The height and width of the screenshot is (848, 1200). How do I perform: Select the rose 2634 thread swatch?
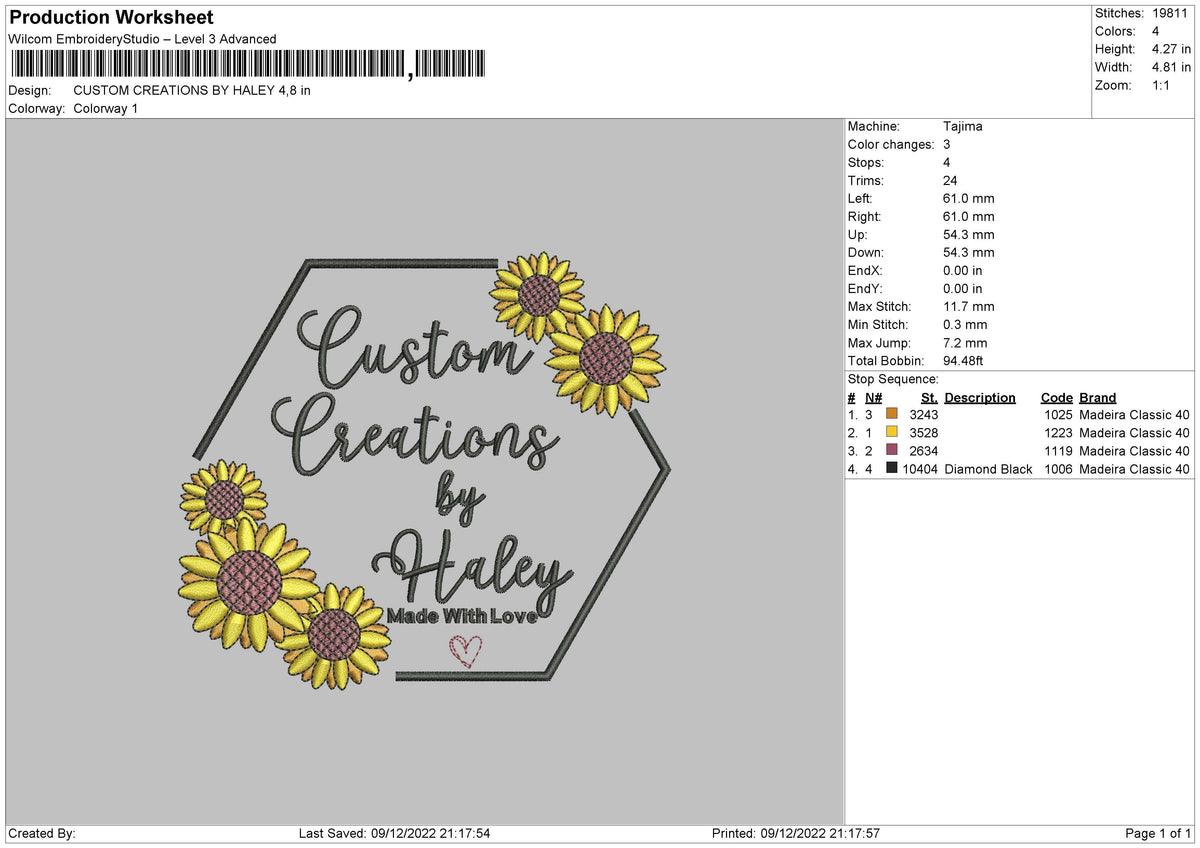[893, 451]
